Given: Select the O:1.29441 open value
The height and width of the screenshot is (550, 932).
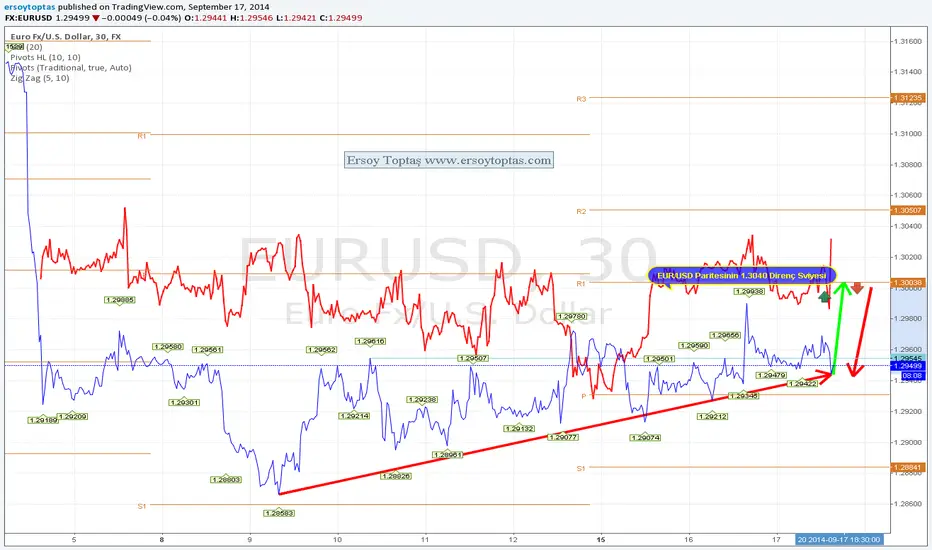Looking at the screenshot, I should click(206, 18).
